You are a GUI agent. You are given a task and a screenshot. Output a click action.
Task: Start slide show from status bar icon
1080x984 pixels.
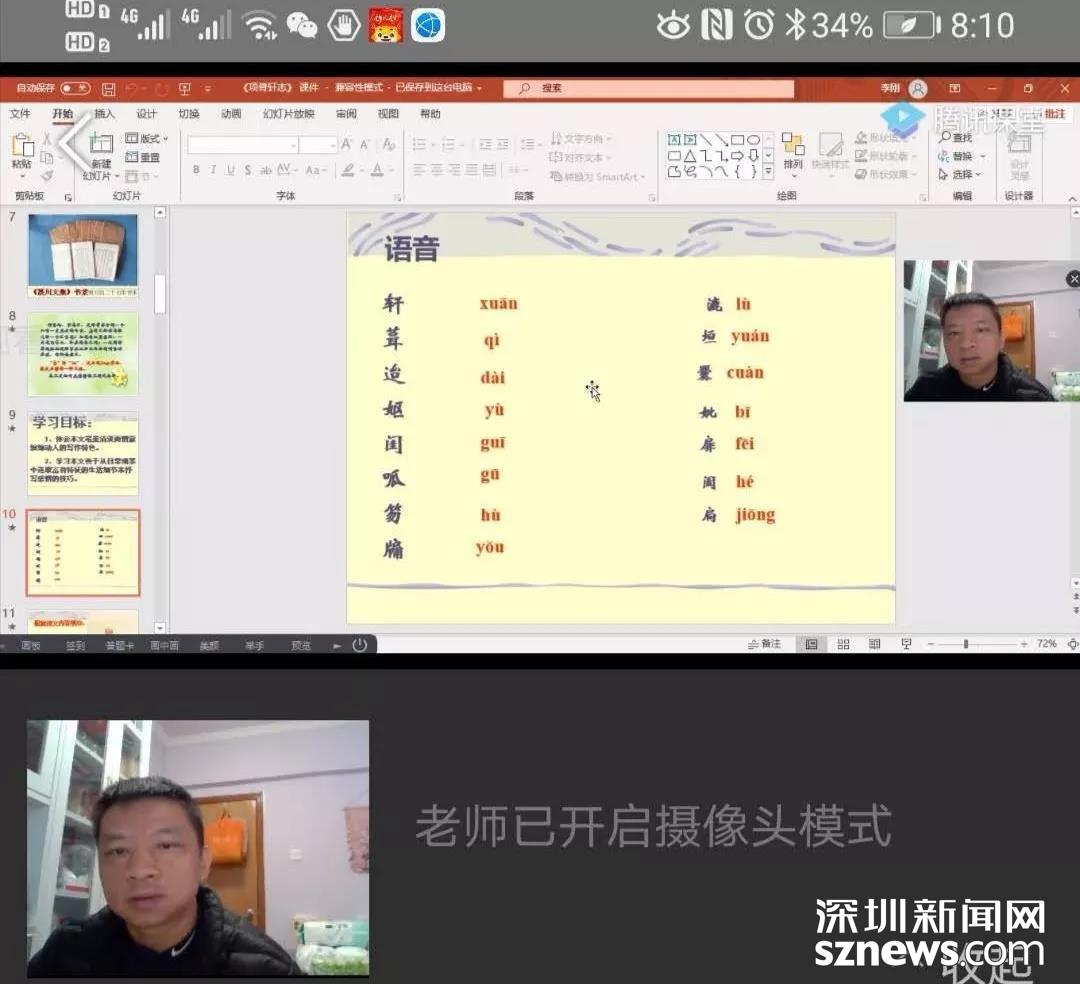coord(906,644)
